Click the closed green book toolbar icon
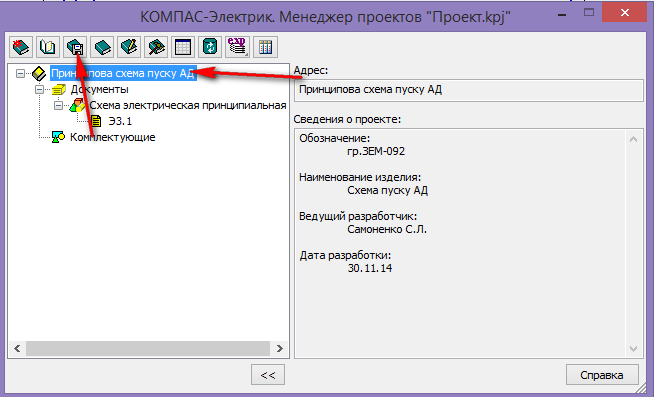This screenshot has width=654, height=397. coord(102,47)
